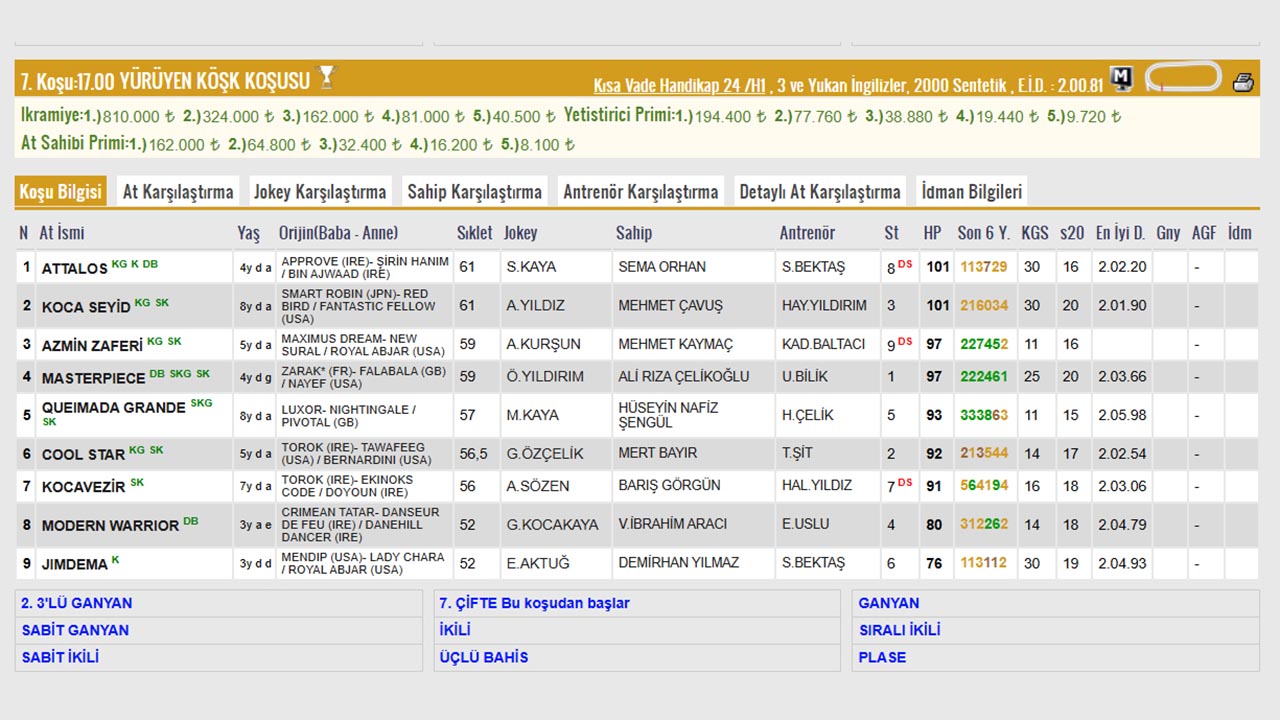Select the İdman Bilgileri tab
1280x720 pixels.
point(971,192)
